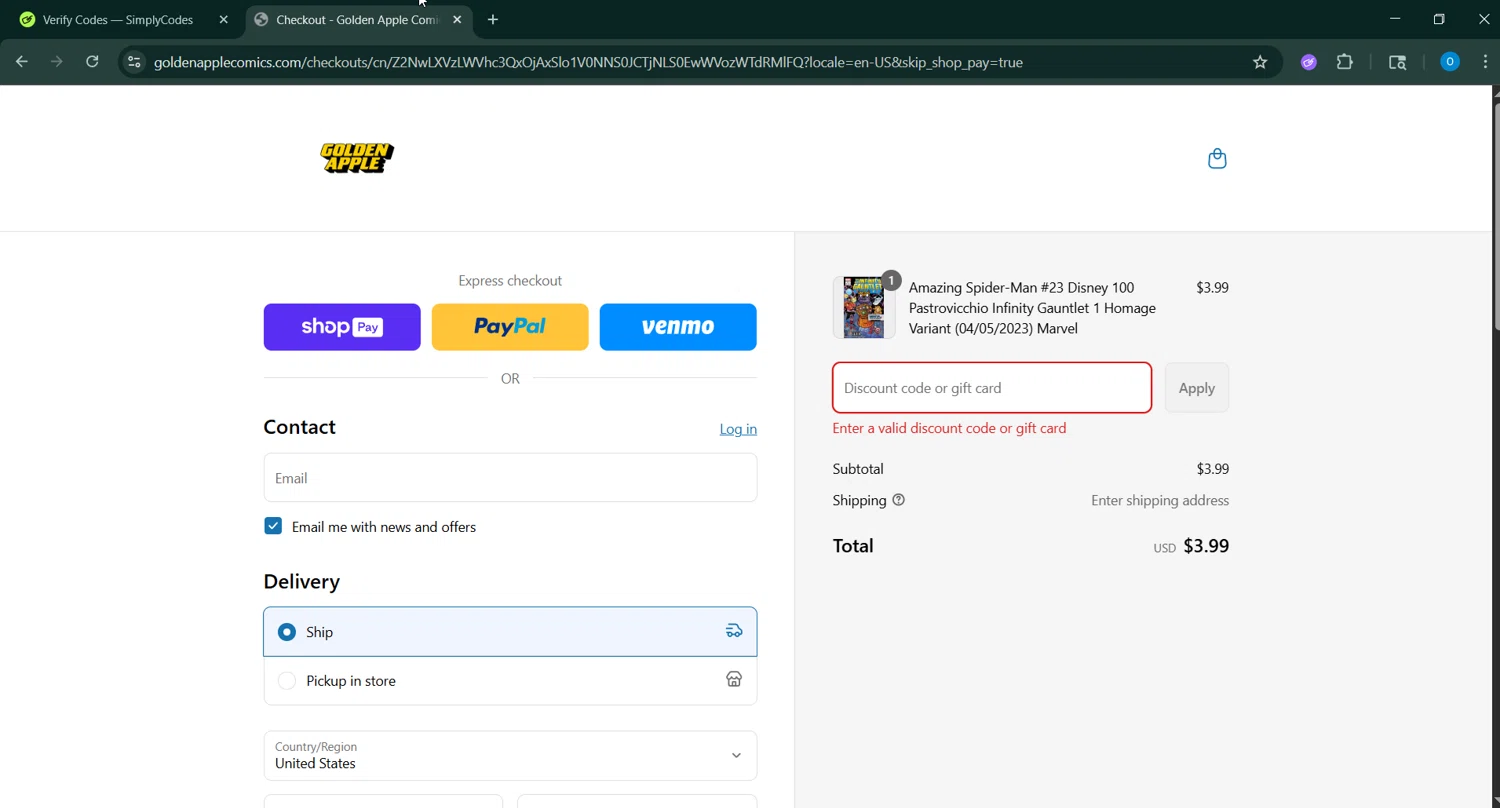Click the Spider-Man comic product thumbnail
The height and width of the screenshot is (808, 1500).
coord(864,308)
